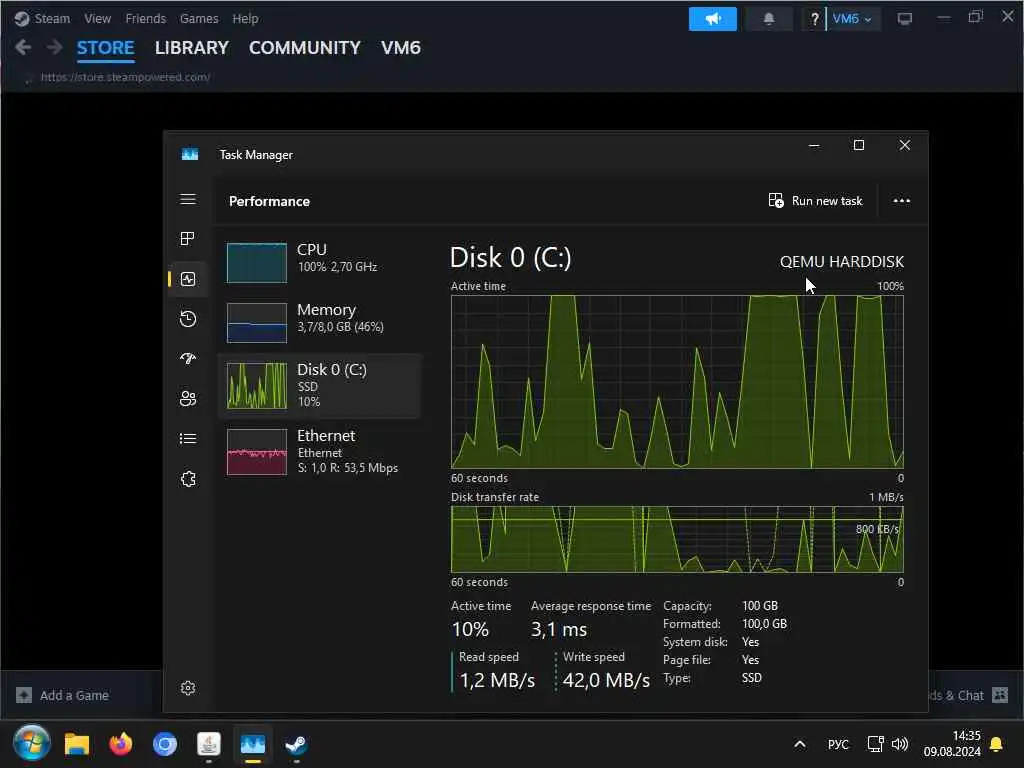Open the Processes page in Task Manager sidebar
The width and height of the screenshot is (1024, 768).
point(188,239)
